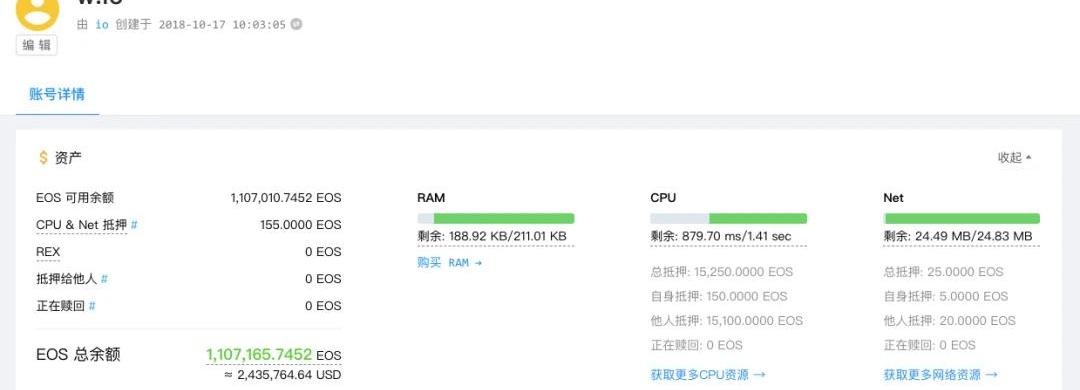Click the # icon beside CPU & Net 抵押
This screenshot has height=390, width=1080.
[134, 225]
